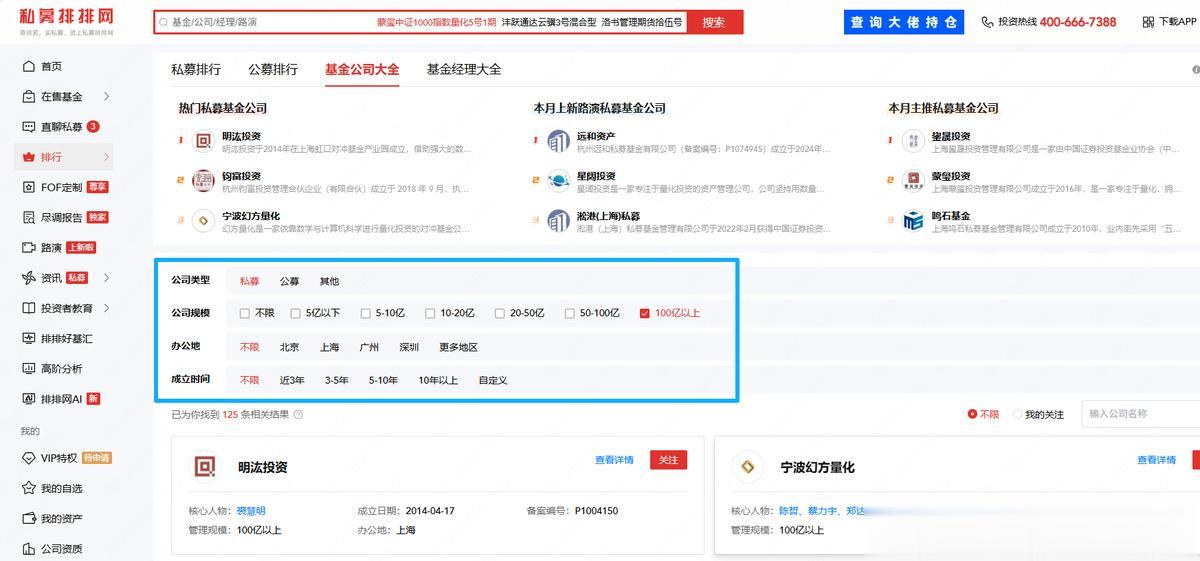
Task: Filter office location by 上海
Action: point(329,348)
